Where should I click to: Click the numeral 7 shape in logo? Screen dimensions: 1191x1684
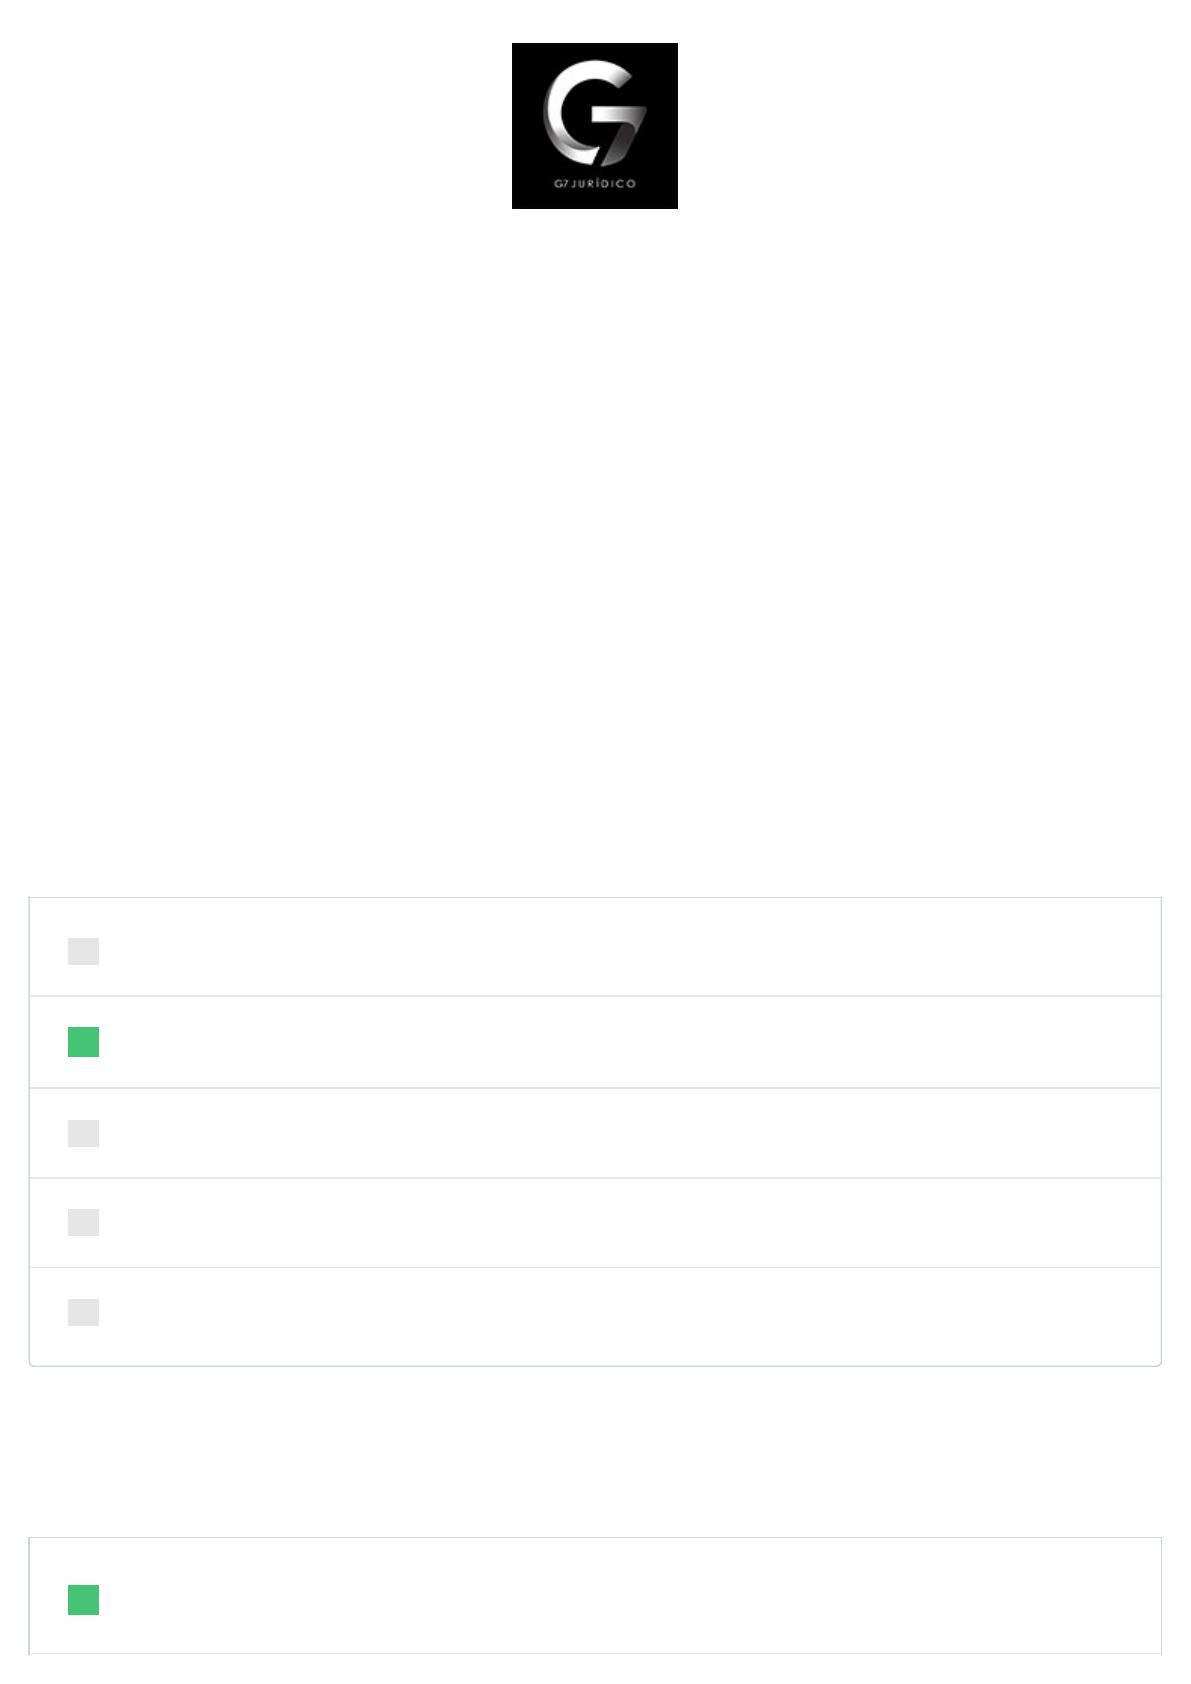pyautogui.click(x=618, y=130)
